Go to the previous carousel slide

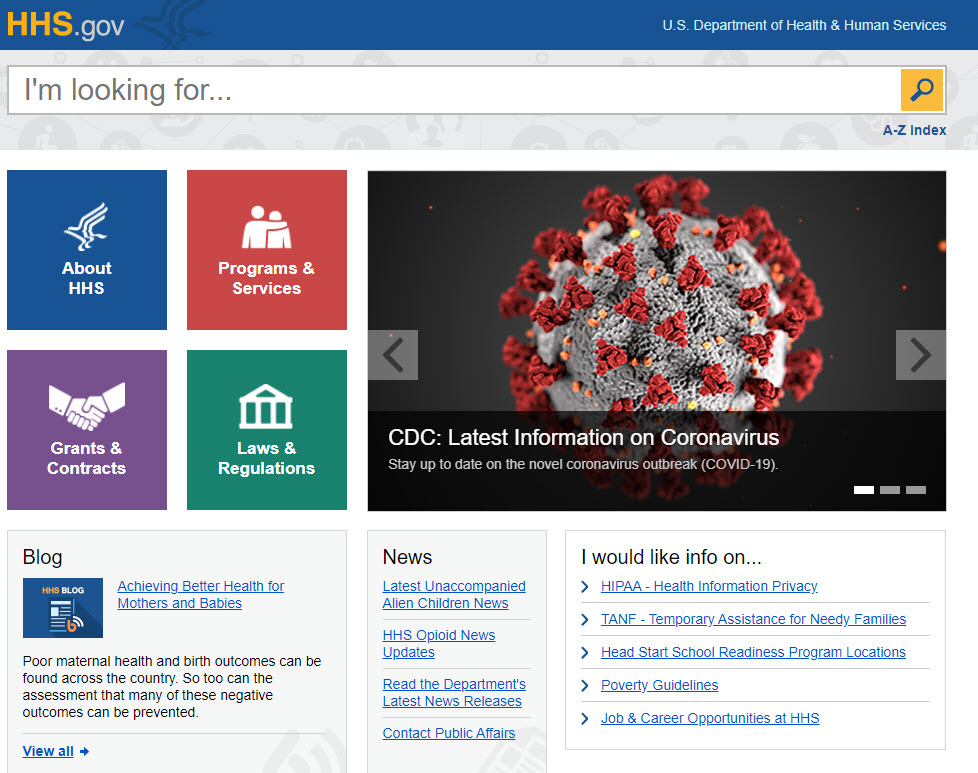pyautogui.click(x=393, y=355)
